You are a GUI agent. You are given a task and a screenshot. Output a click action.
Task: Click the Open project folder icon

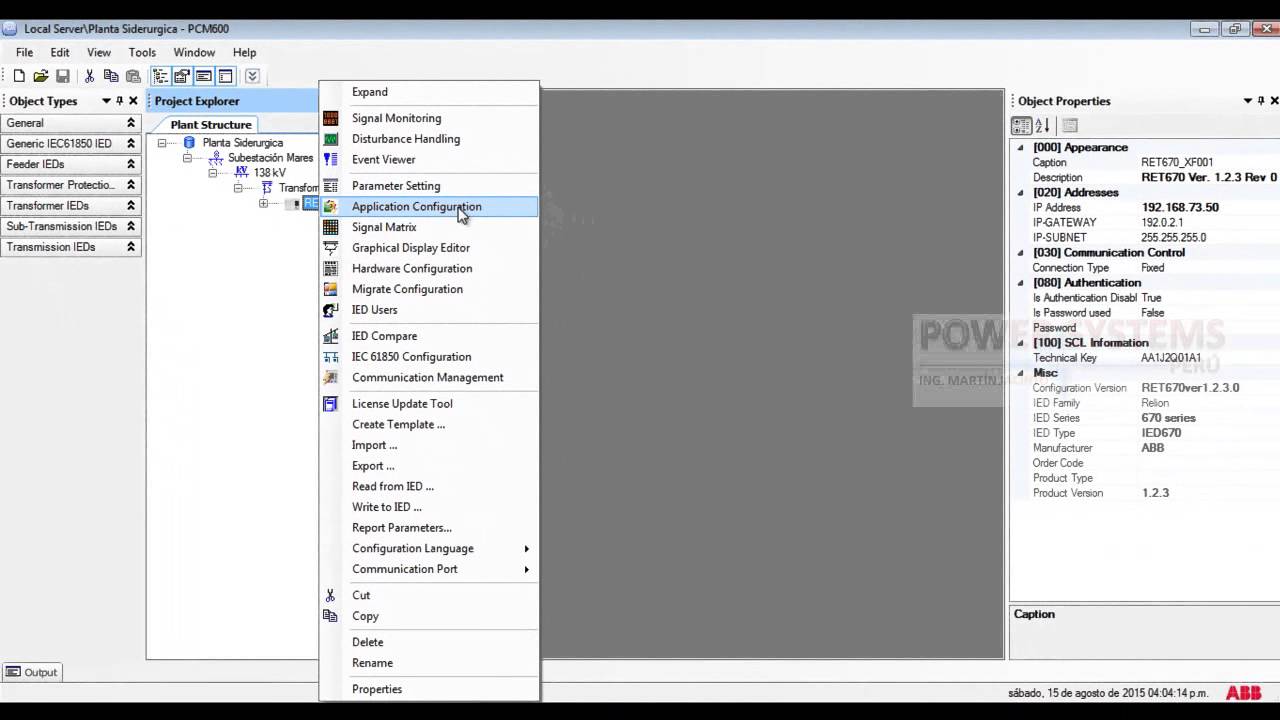click(x=41, y=76)
